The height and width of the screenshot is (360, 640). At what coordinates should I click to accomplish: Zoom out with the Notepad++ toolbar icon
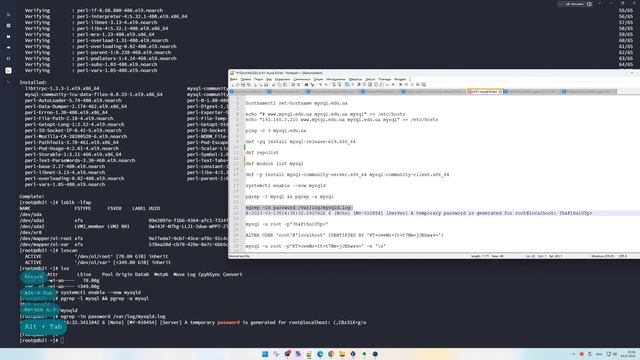pyautogui.click(x=326, y=84)
